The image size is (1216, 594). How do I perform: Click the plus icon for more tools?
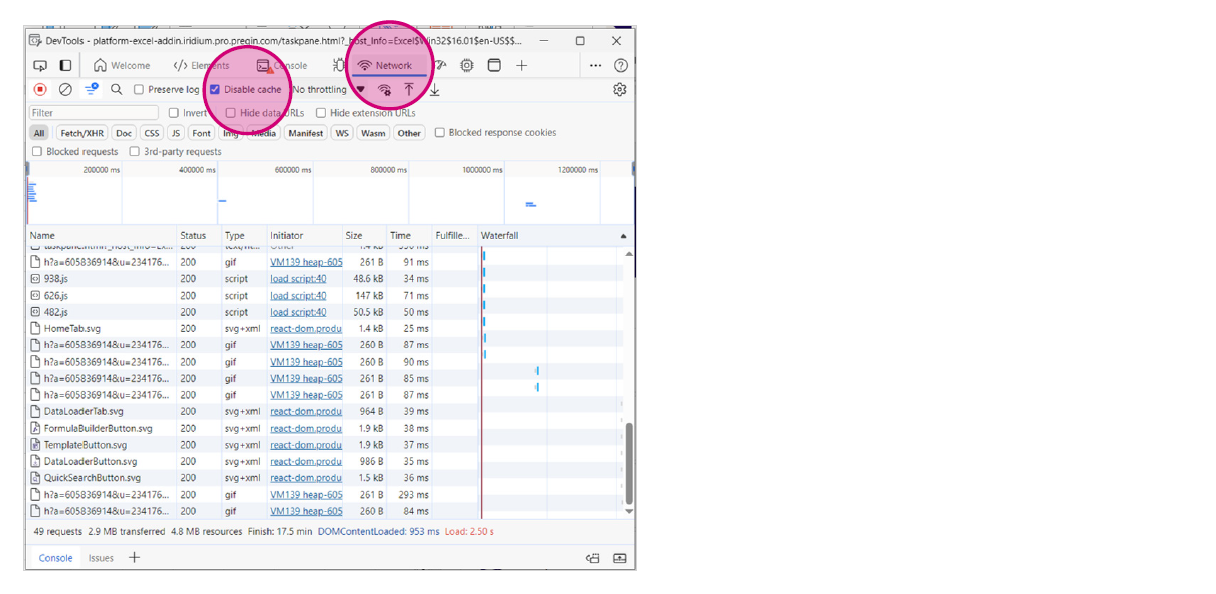point(521,65)
